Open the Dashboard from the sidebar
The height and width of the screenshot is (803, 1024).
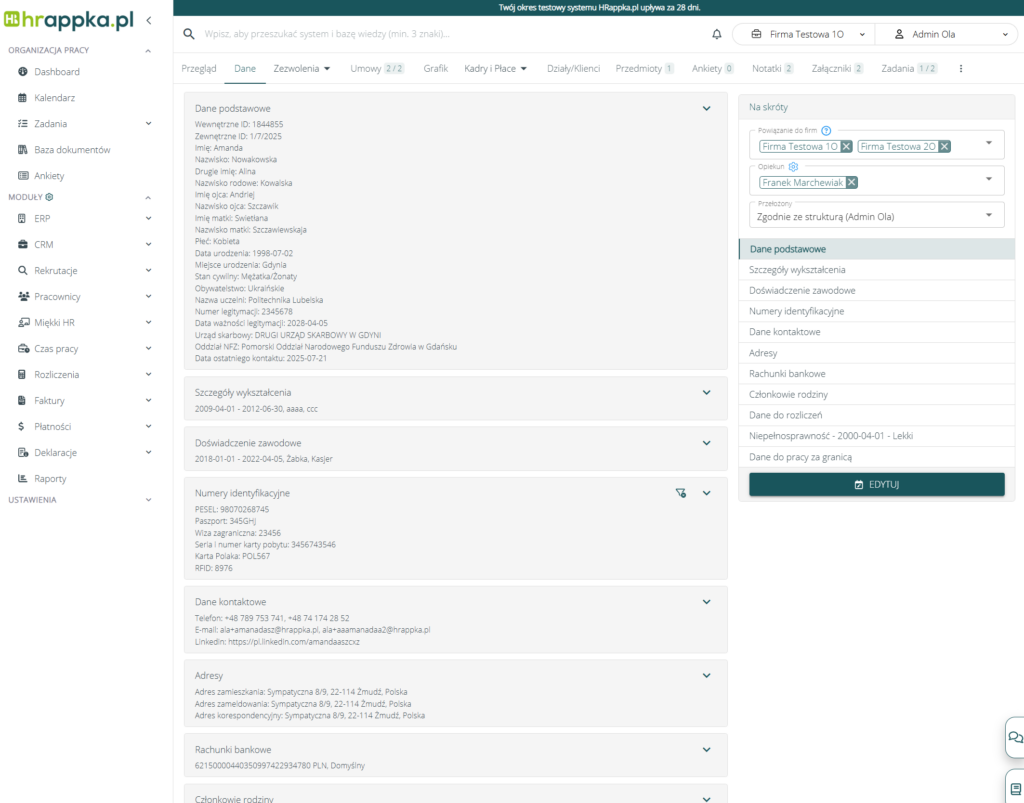[x=57, y=72]
